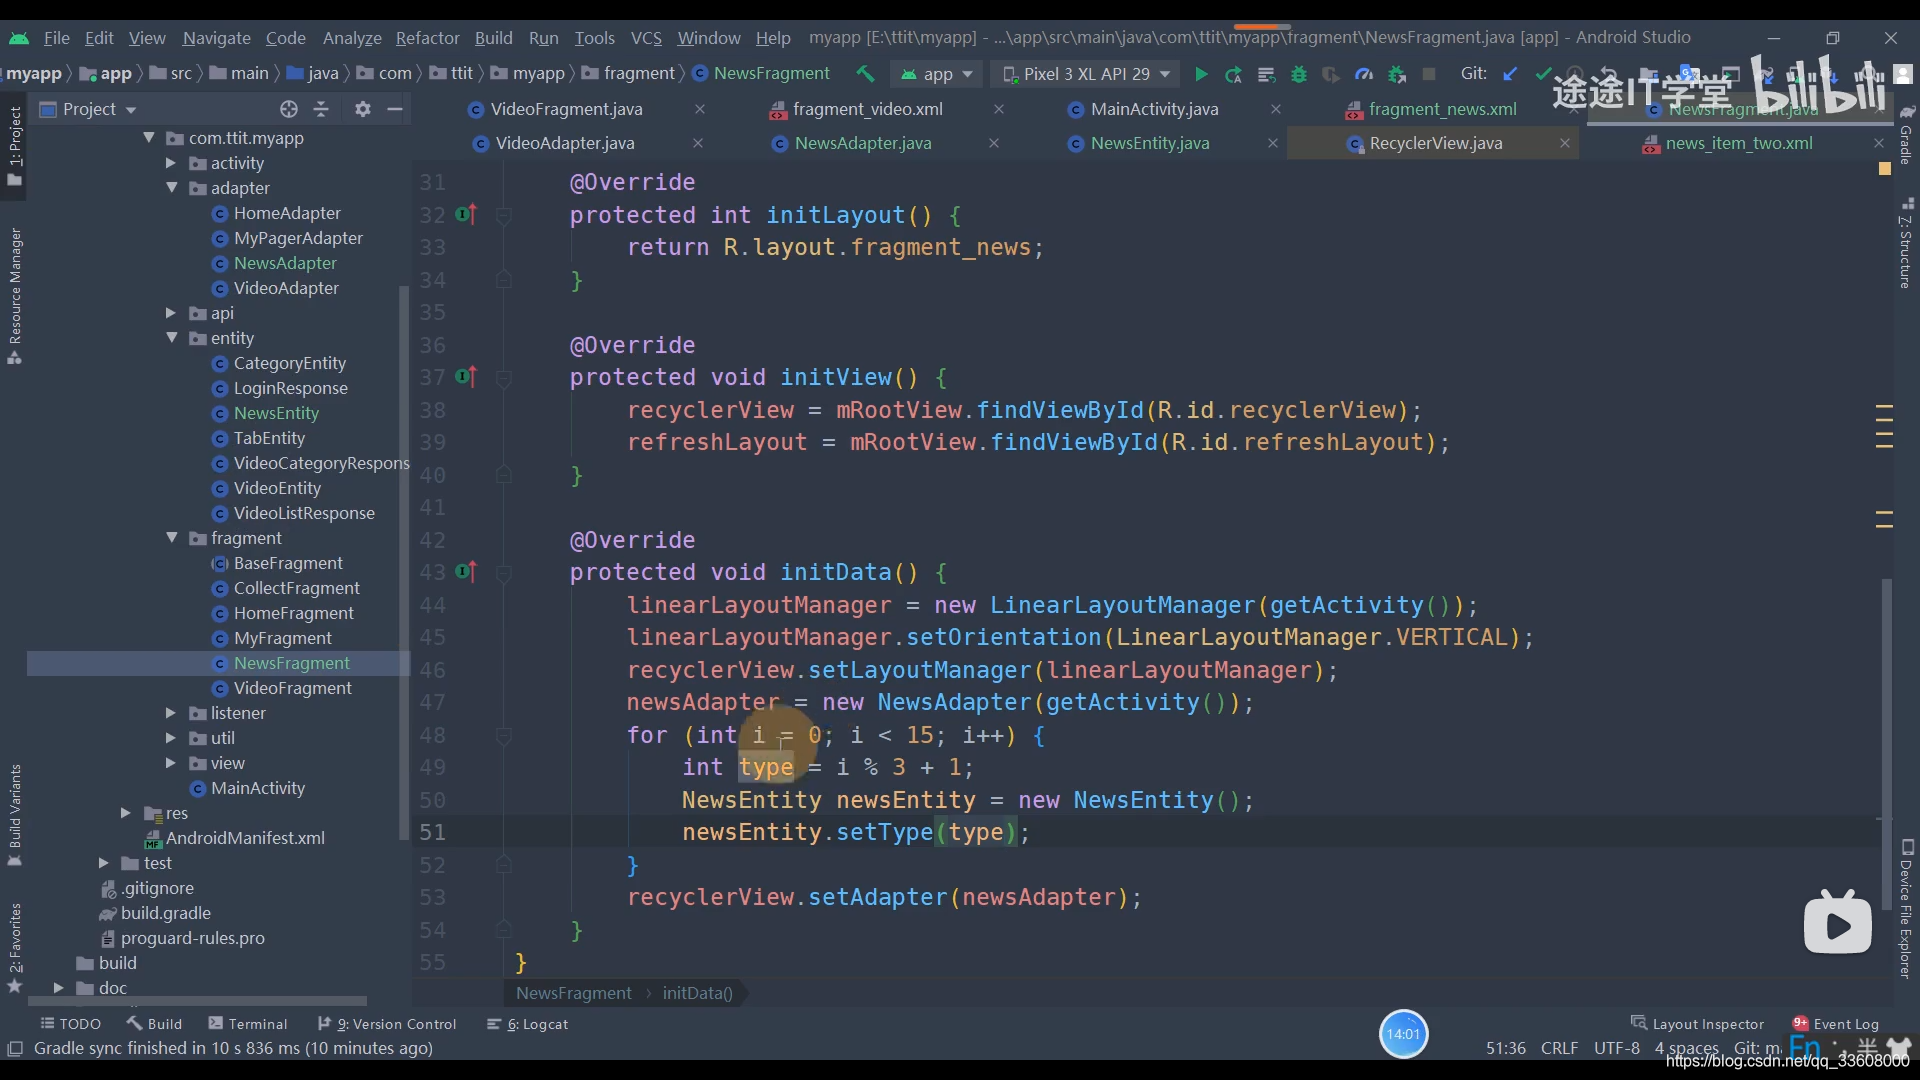Open the 6: Logcat tool window
1920x1080 pixels.
tap(527, 1023)
